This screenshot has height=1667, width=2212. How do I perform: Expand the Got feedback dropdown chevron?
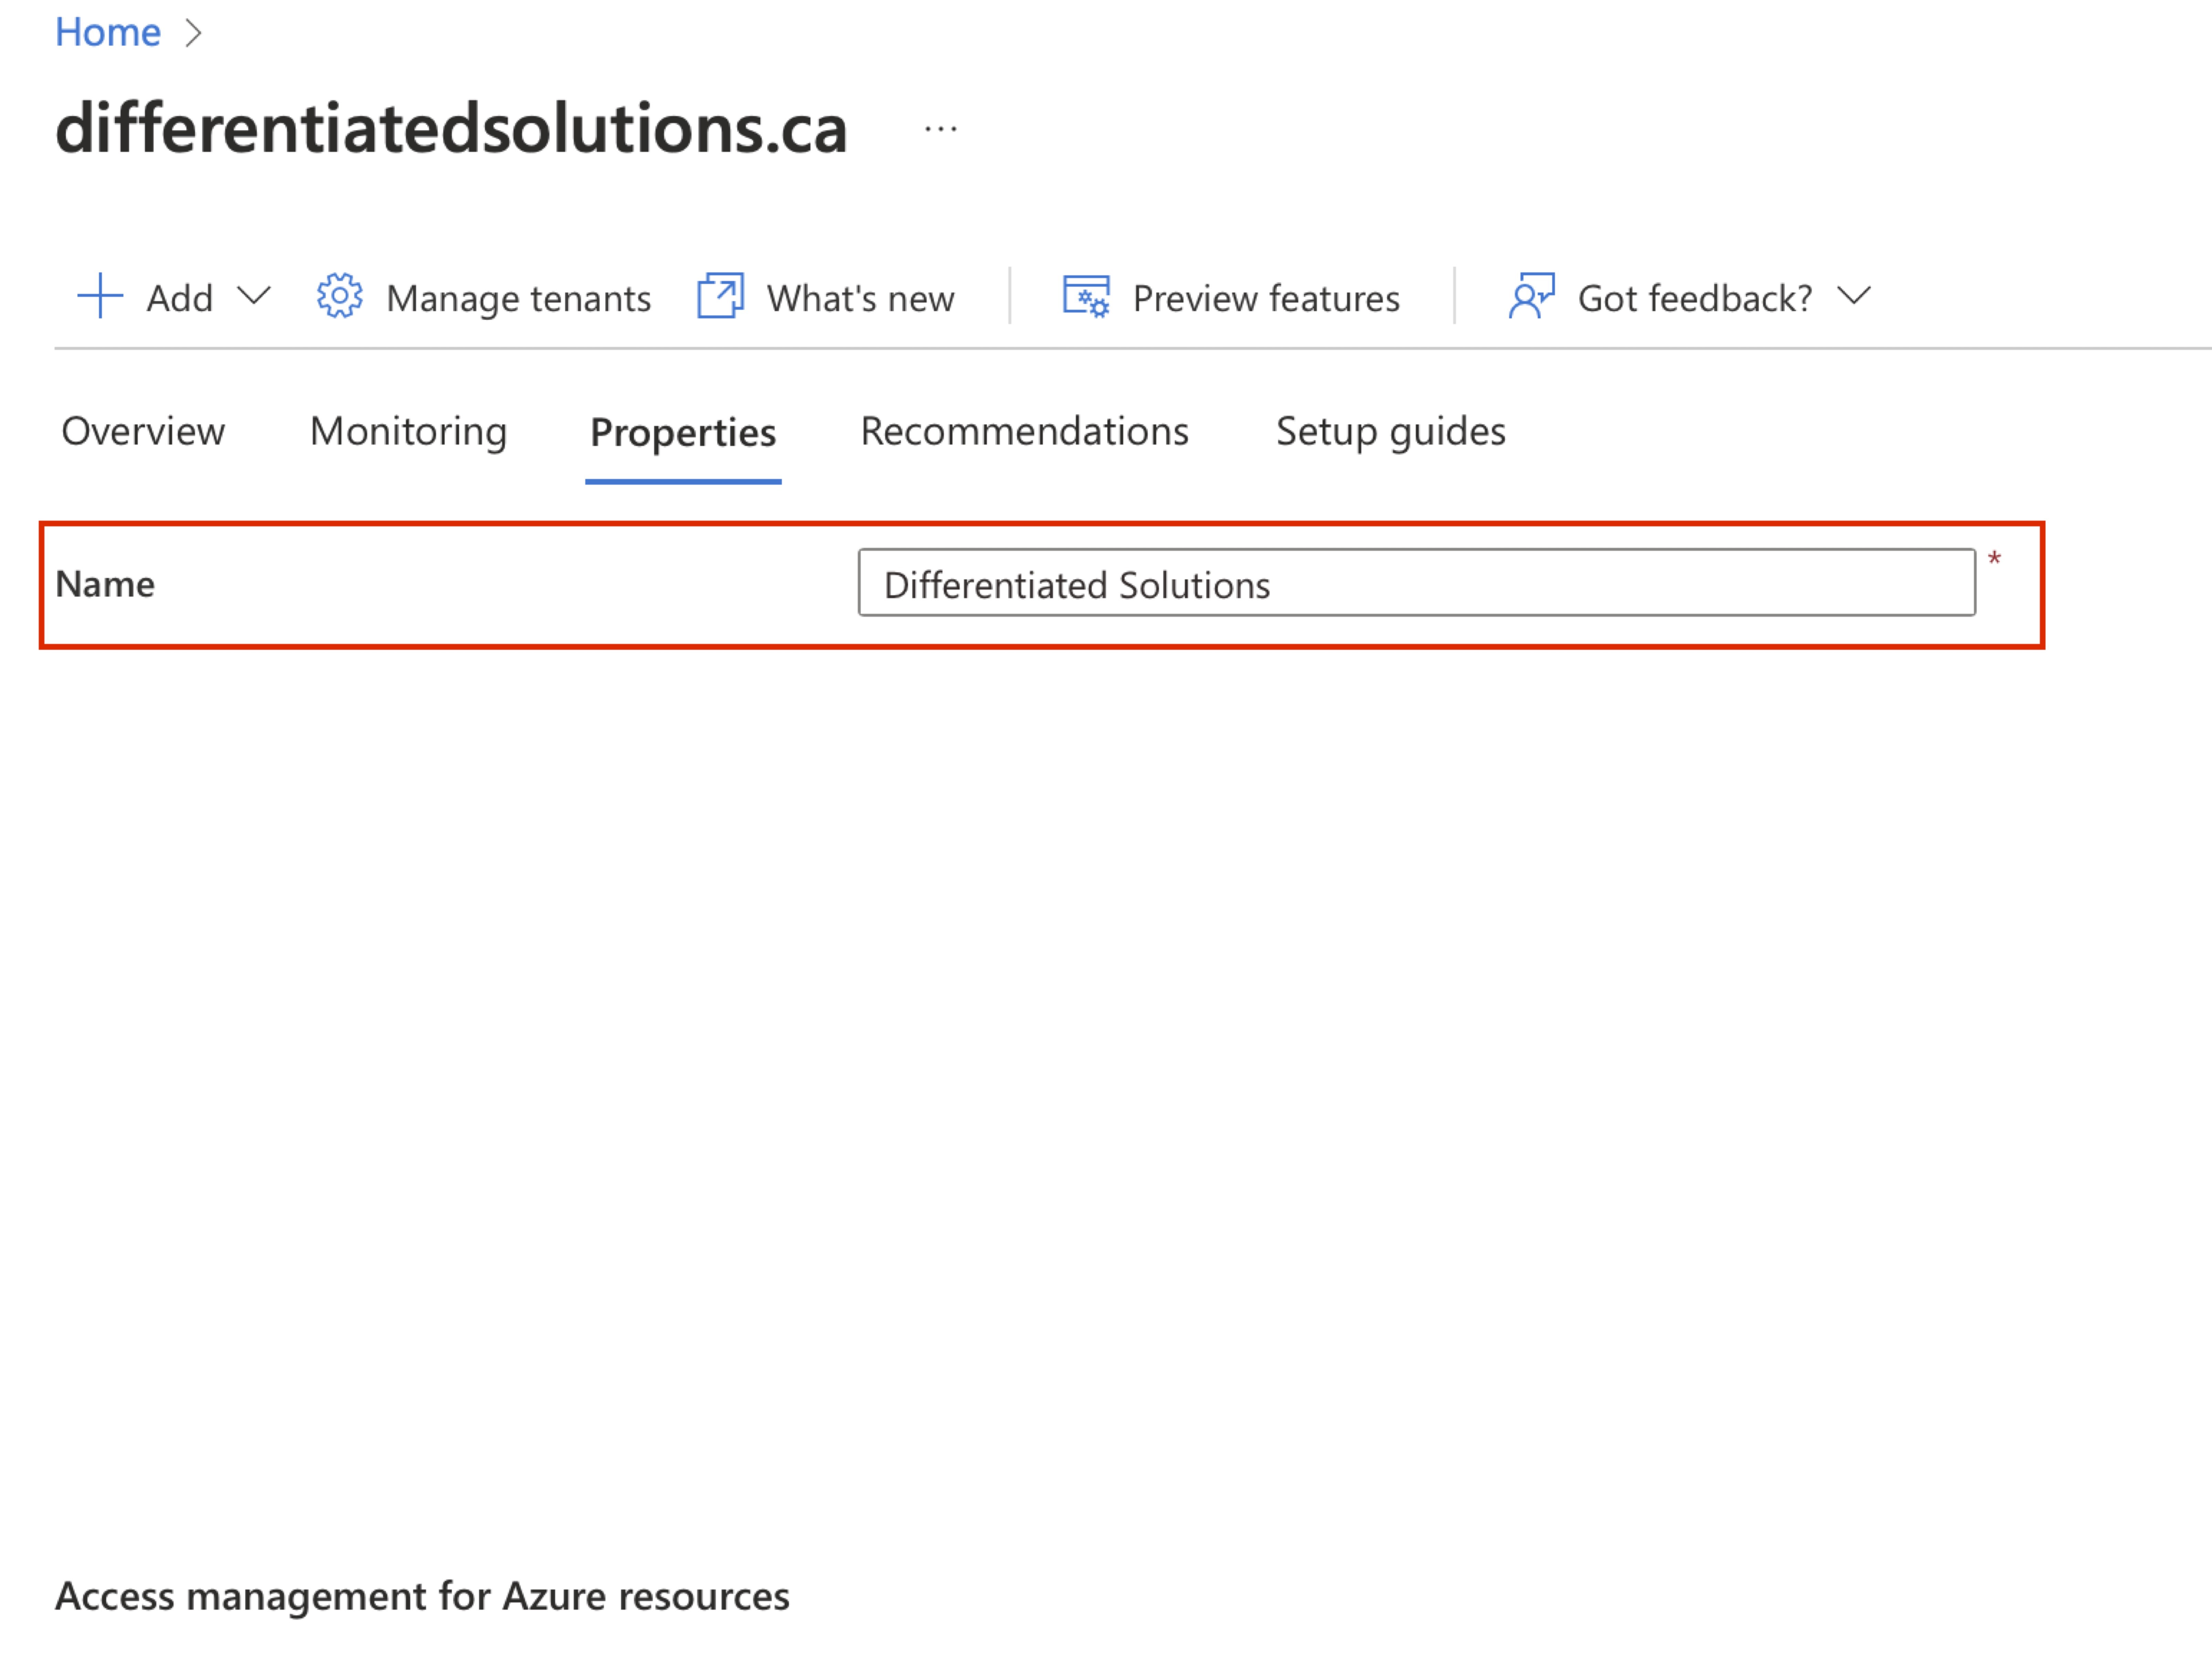coord(1854,296)
